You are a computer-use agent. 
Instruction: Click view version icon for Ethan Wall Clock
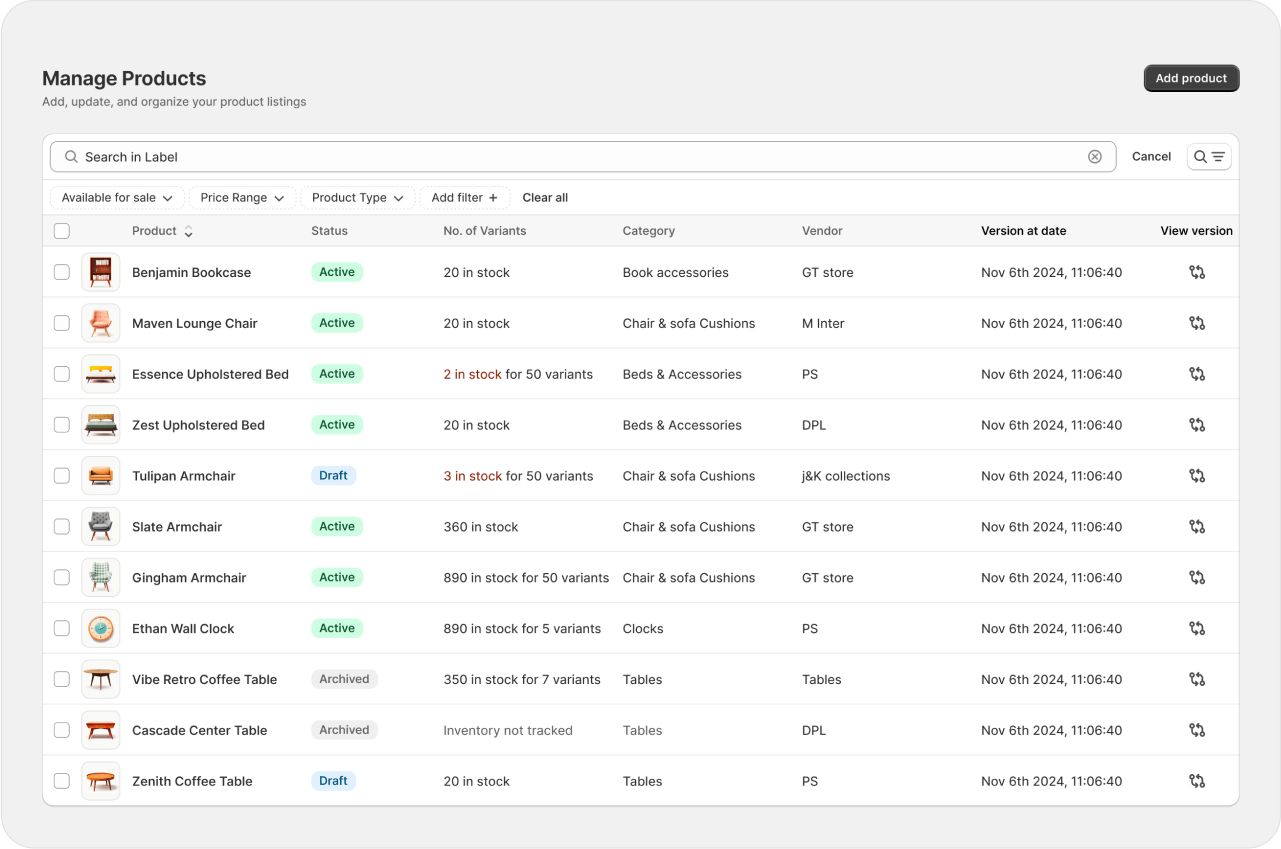1196,628
